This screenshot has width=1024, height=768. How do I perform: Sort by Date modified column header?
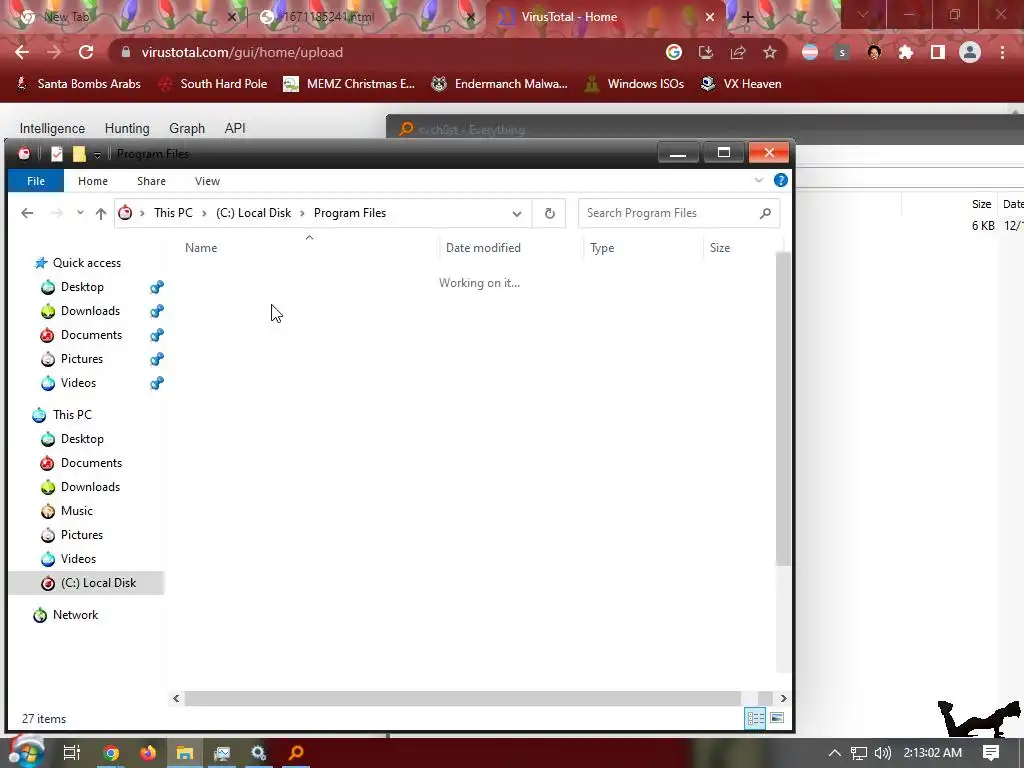[x=483, y=248]
